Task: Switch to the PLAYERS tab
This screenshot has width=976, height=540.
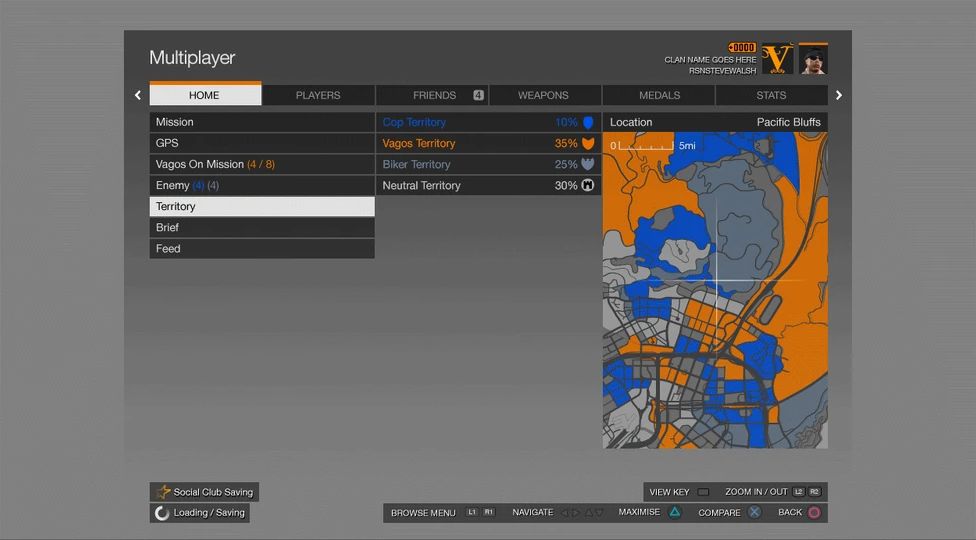Action: 318,95
